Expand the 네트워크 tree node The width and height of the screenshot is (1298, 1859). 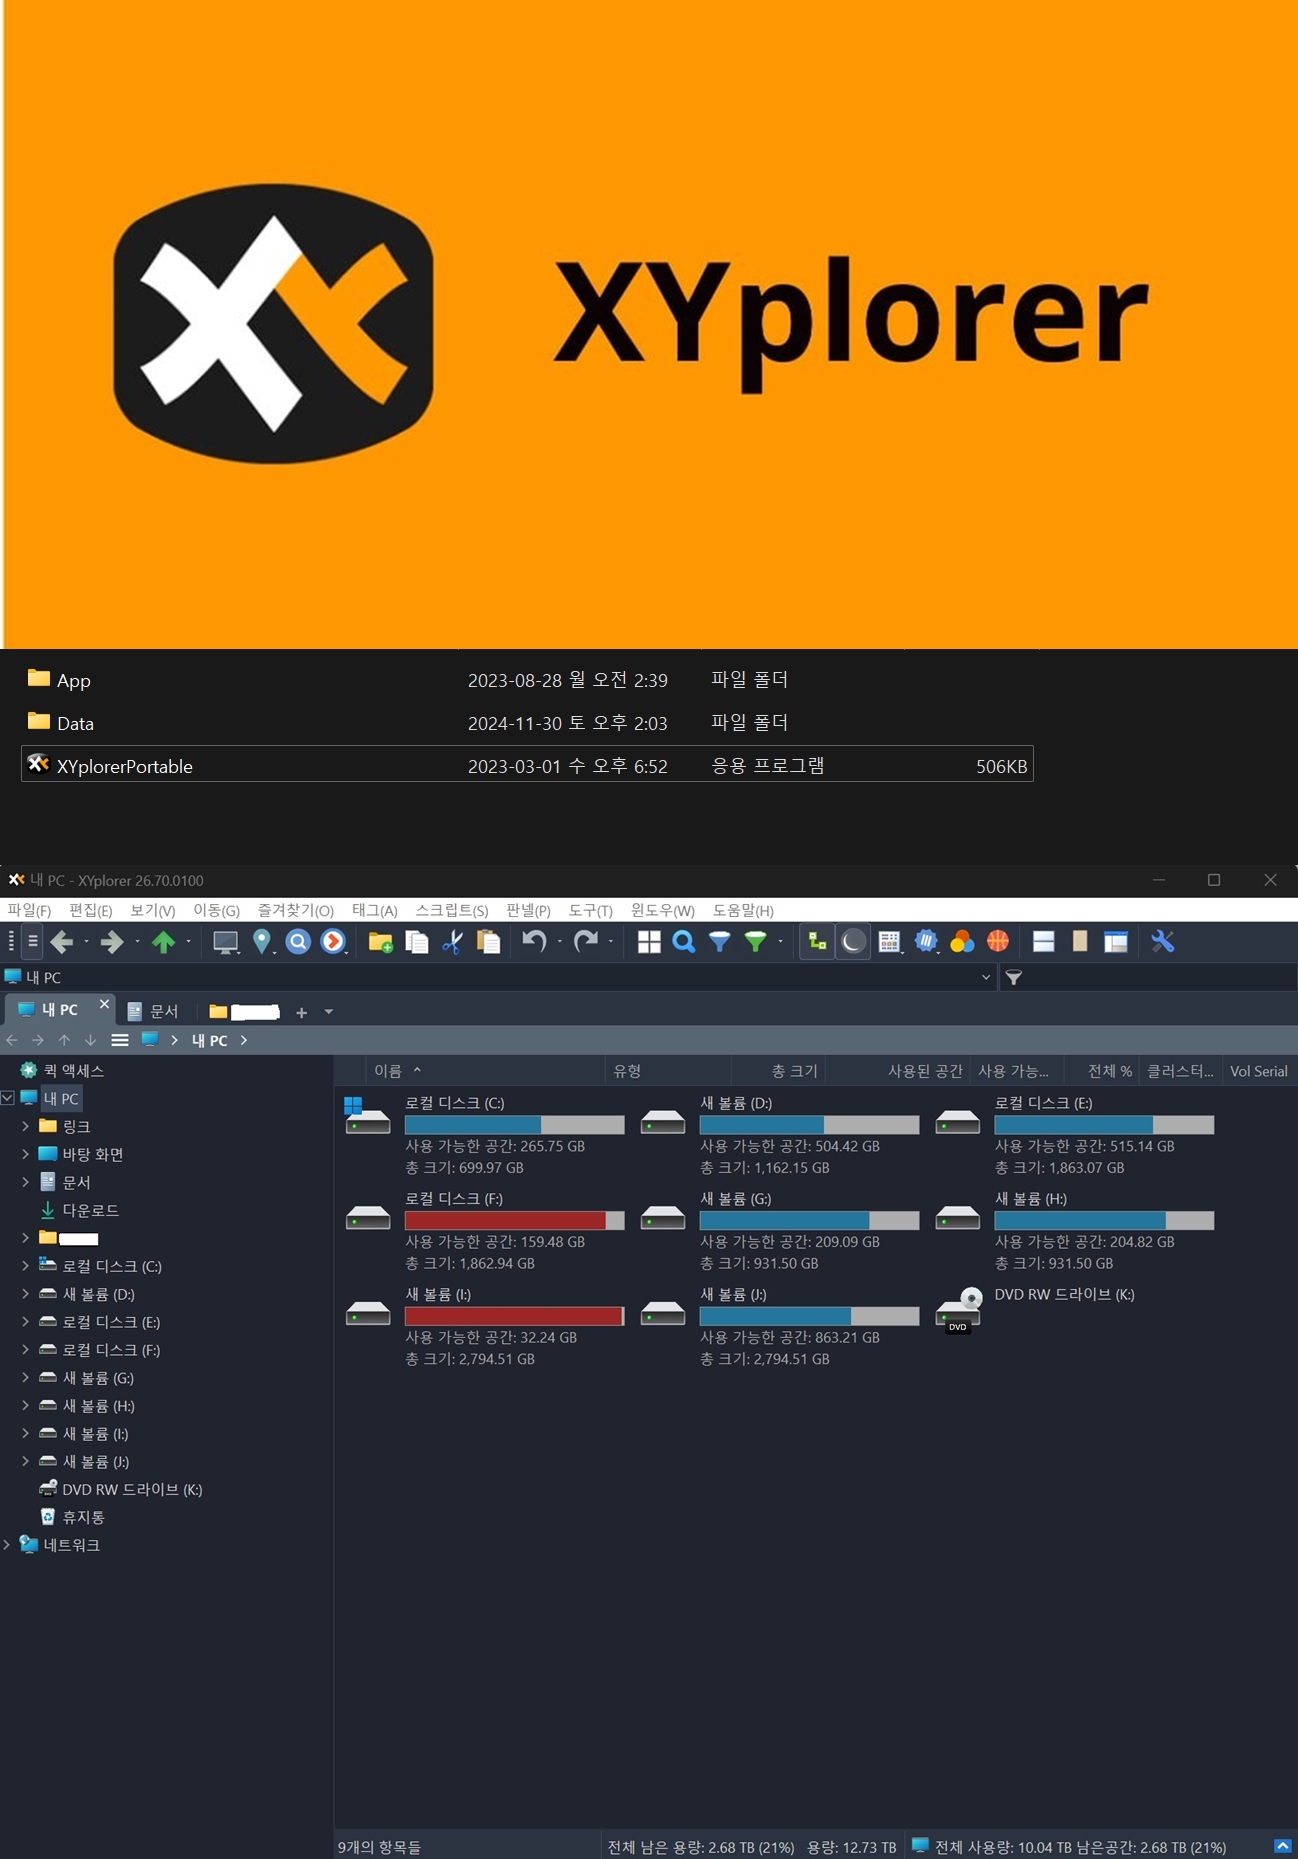coord(8,1545)
